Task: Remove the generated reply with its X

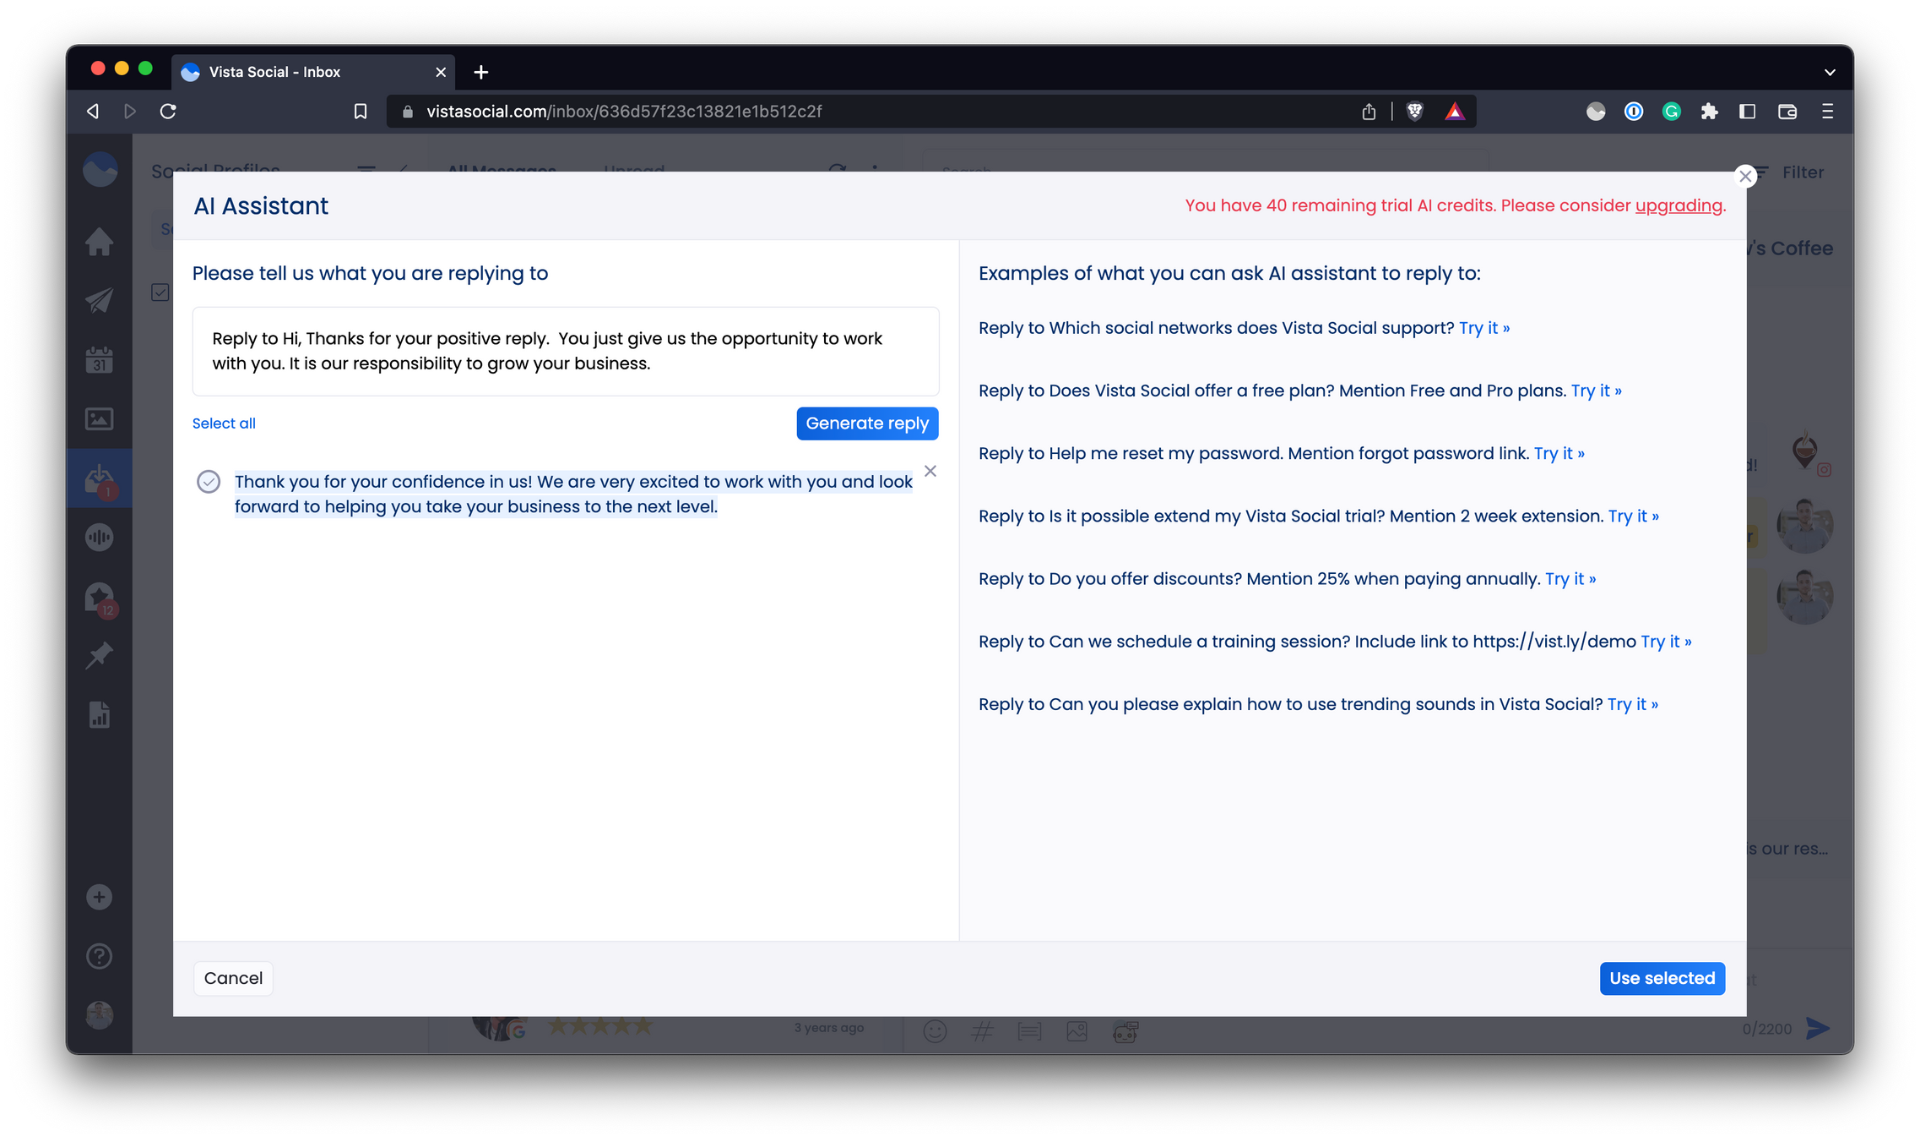Action: coord(930,471)
